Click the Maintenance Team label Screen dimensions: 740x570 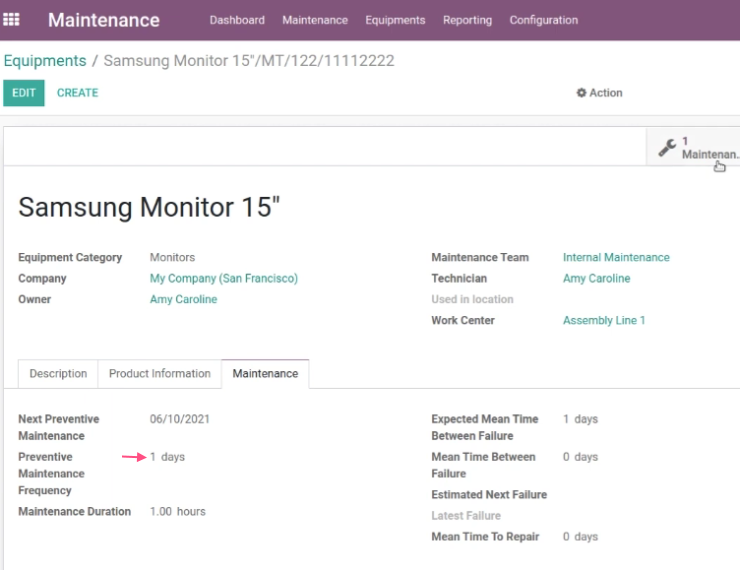[480, 257]
